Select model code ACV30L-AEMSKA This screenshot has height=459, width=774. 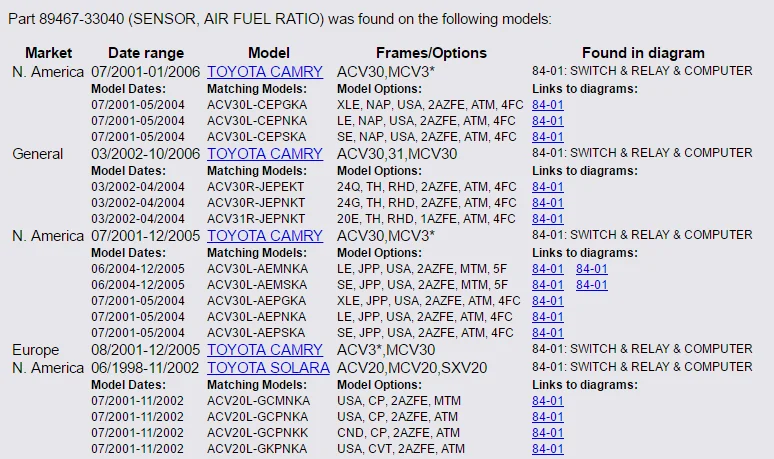click(x=257, y=285)
